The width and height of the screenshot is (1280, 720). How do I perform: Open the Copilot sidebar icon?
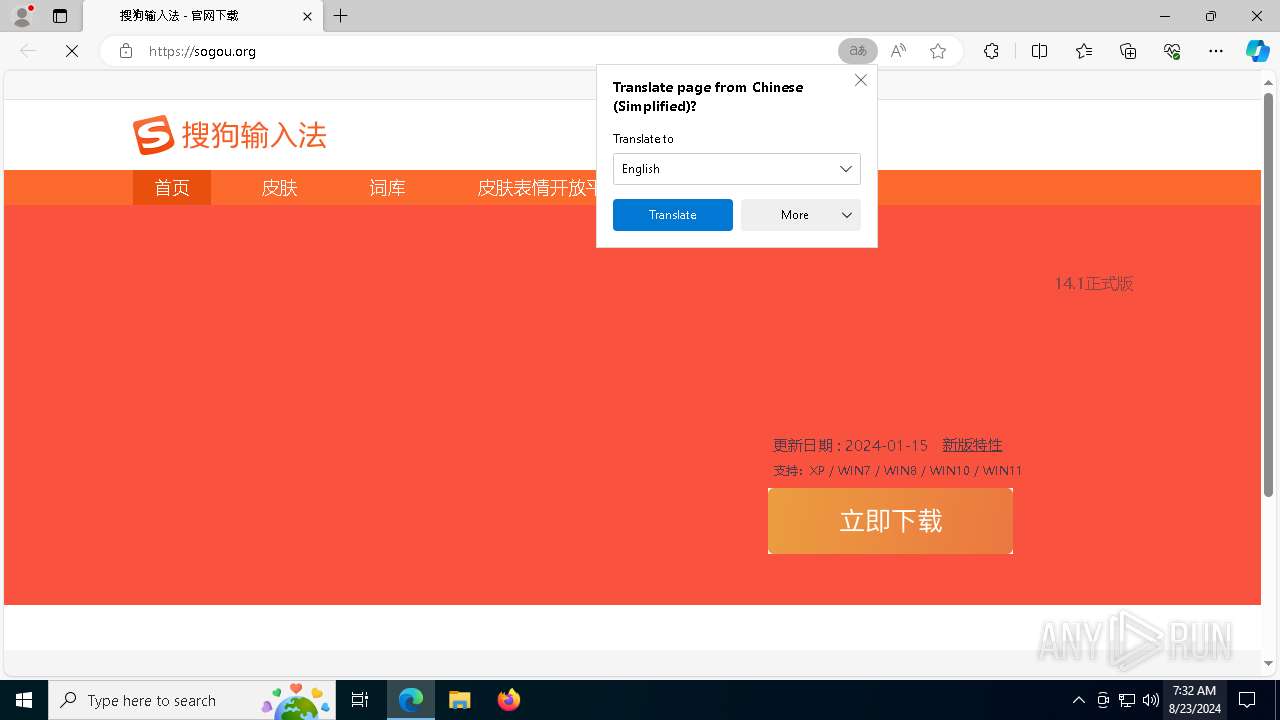point(1257,51)
